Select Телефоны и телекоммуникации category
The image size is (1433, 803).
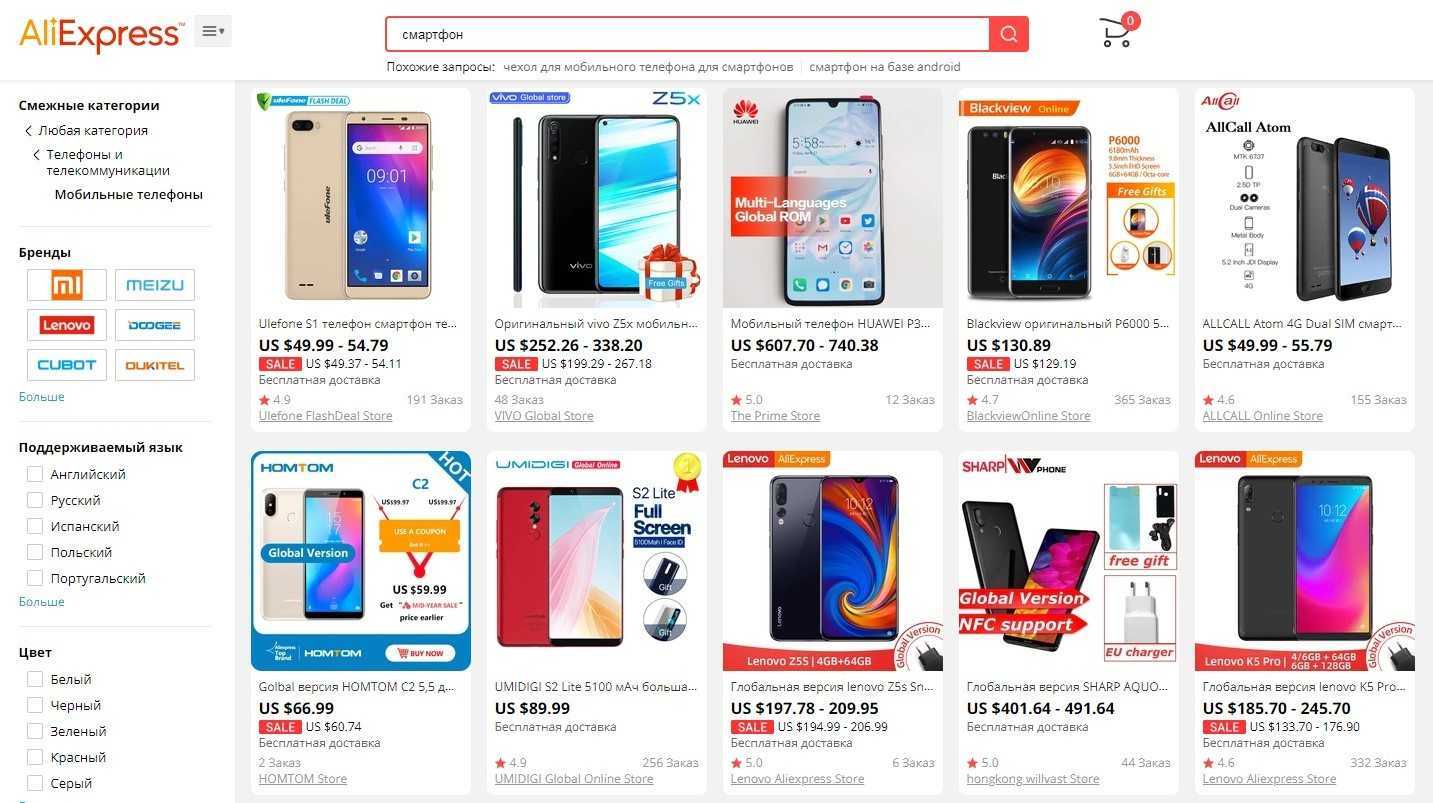click(x=108, y=162)
